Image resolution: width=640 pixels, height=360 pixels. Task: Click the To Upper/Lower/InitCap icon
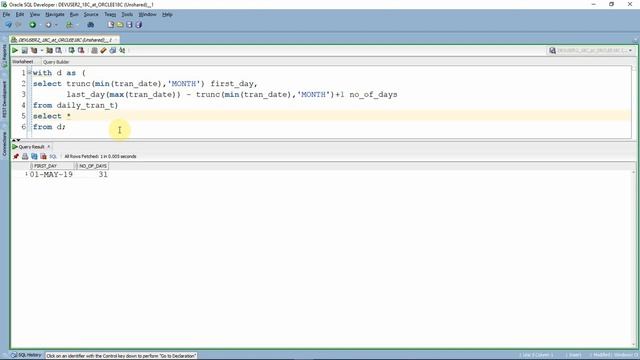tap(122, 51)
